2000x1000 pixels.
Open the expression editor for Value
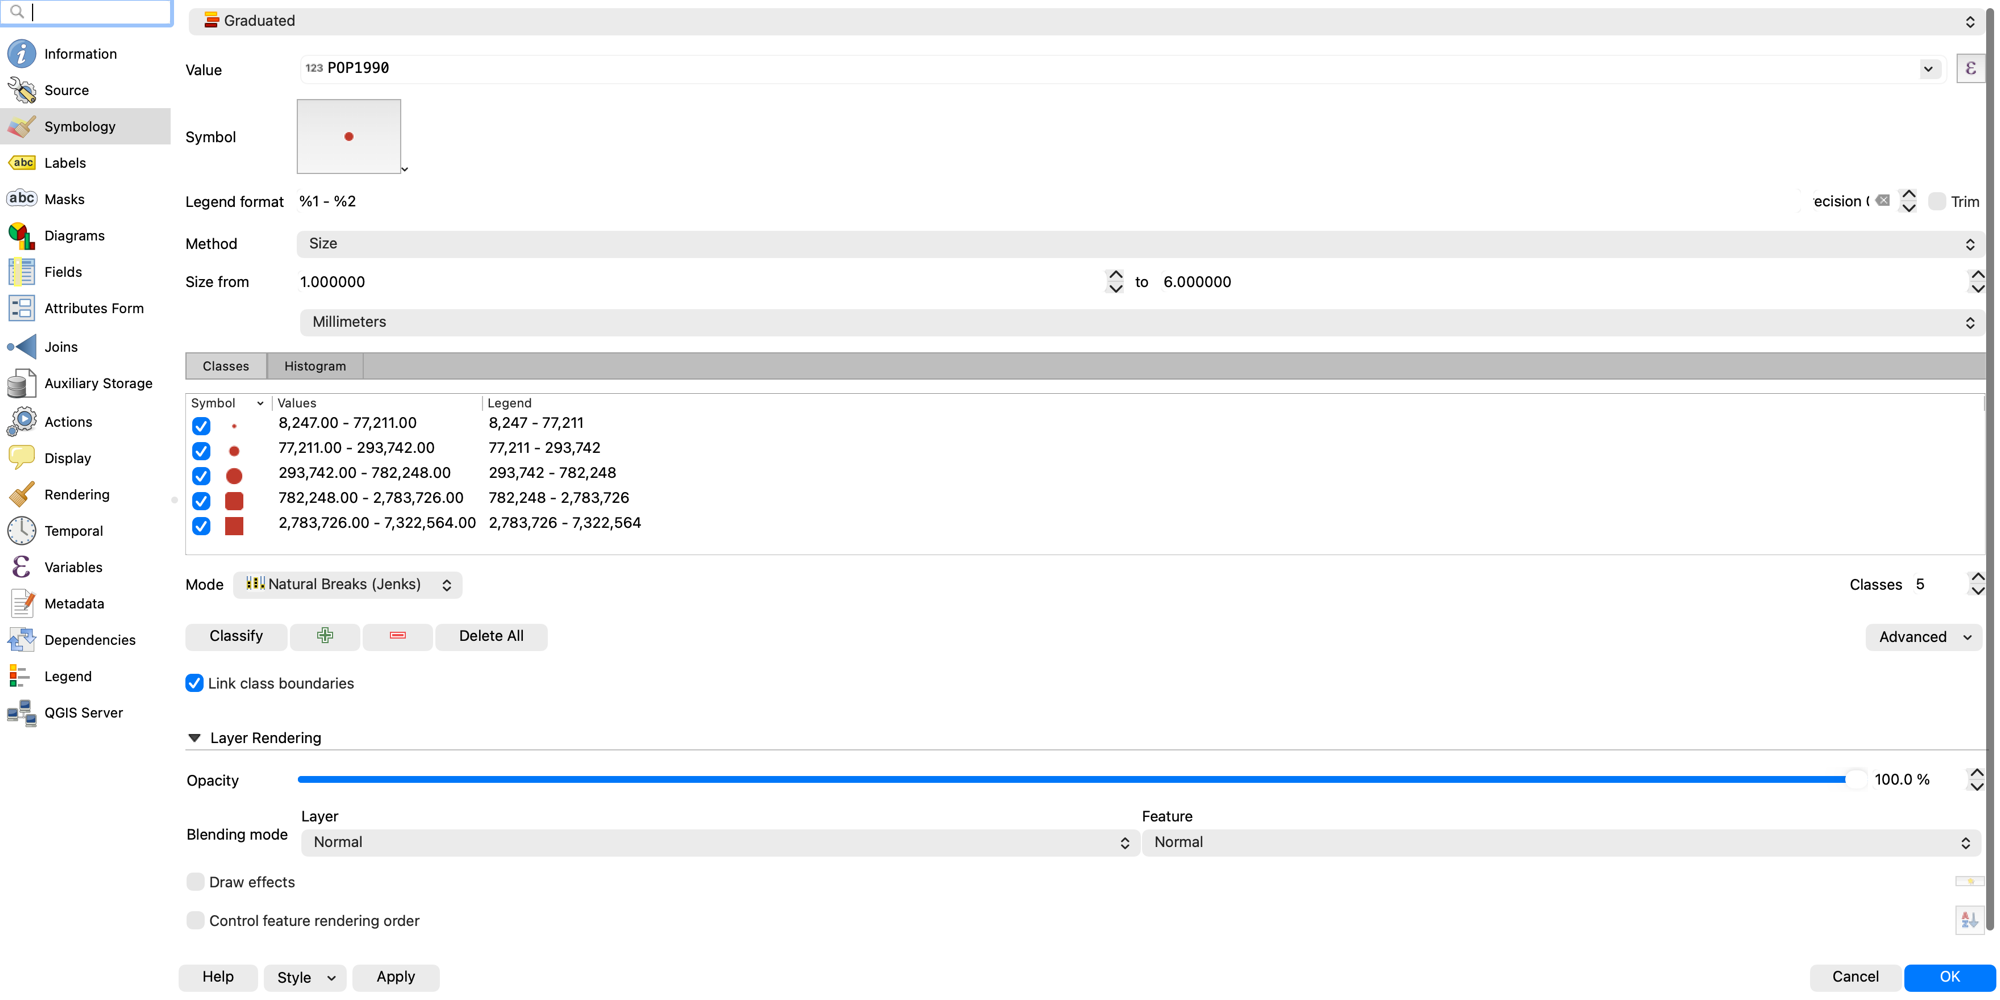pos(1970,68)
